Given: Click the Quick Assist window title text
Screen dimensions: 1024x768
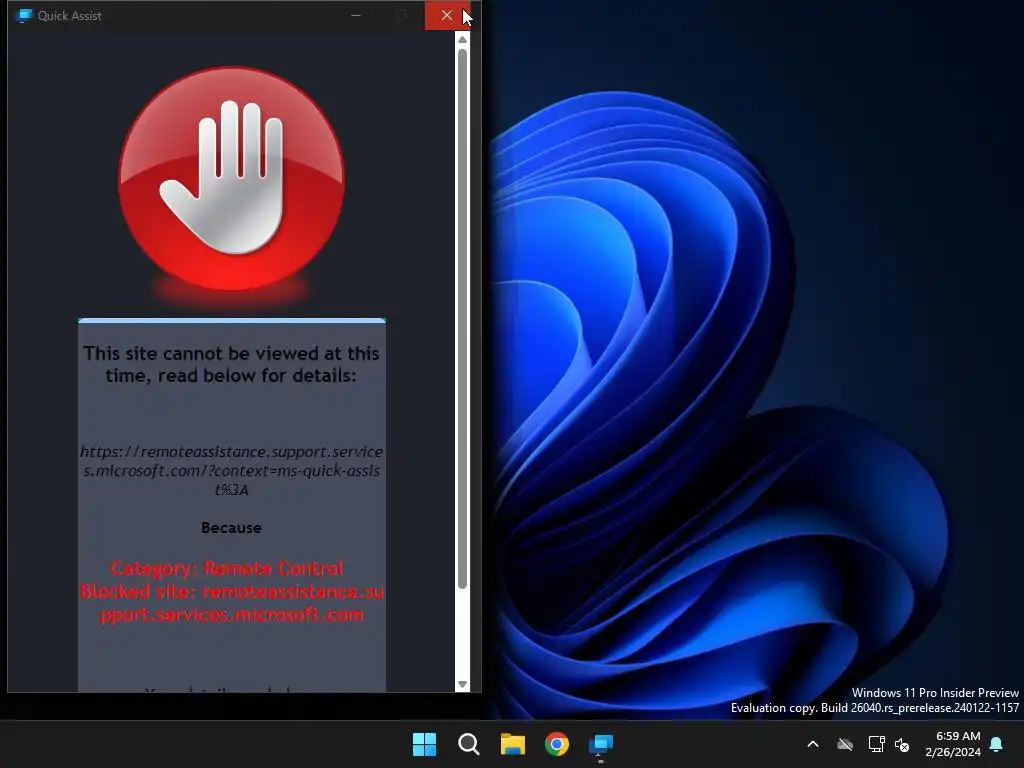Looking at the screenshot, I should tap(70, 16).
